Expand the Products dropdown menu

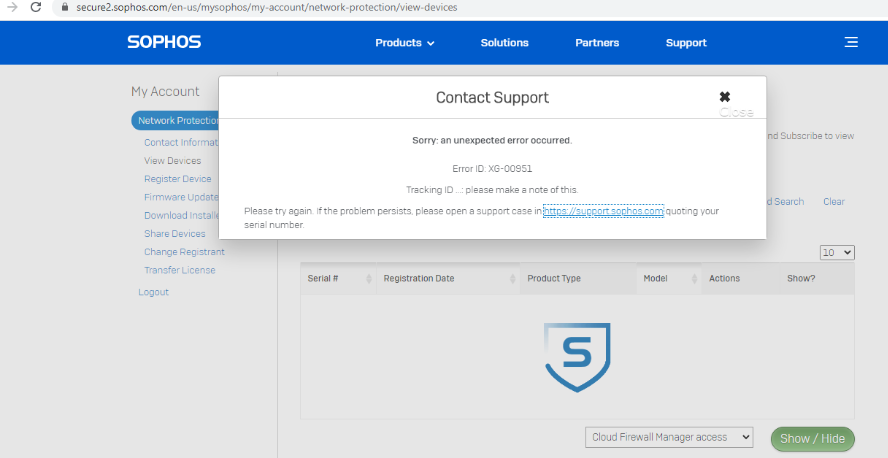point(404,42)
